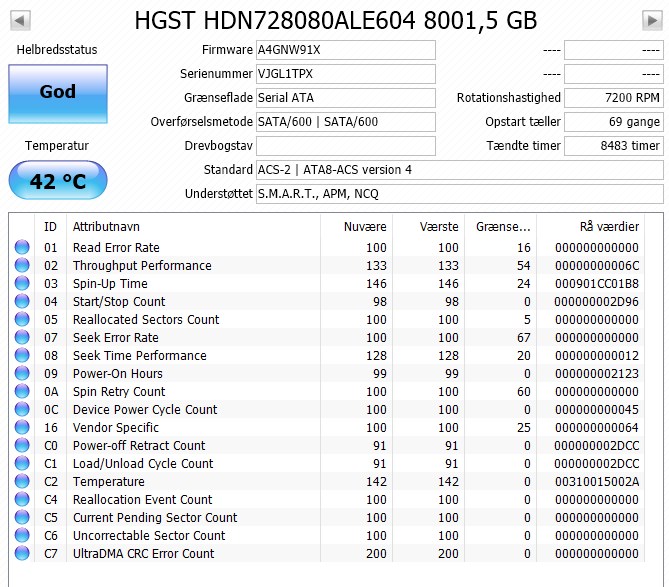Select the serial number field VJGL1TPX
The height and width of the screenshot is (587, 669).
(346, 74)
